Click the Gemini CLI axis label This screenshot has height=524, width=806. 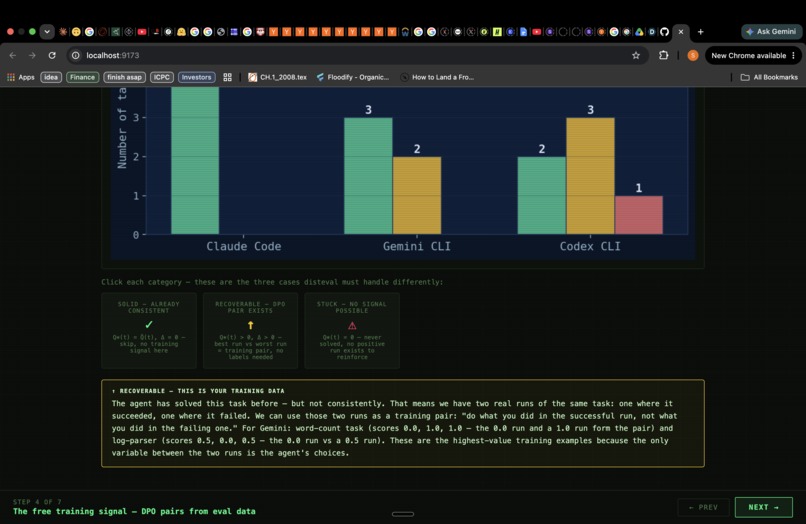[417, 246]
